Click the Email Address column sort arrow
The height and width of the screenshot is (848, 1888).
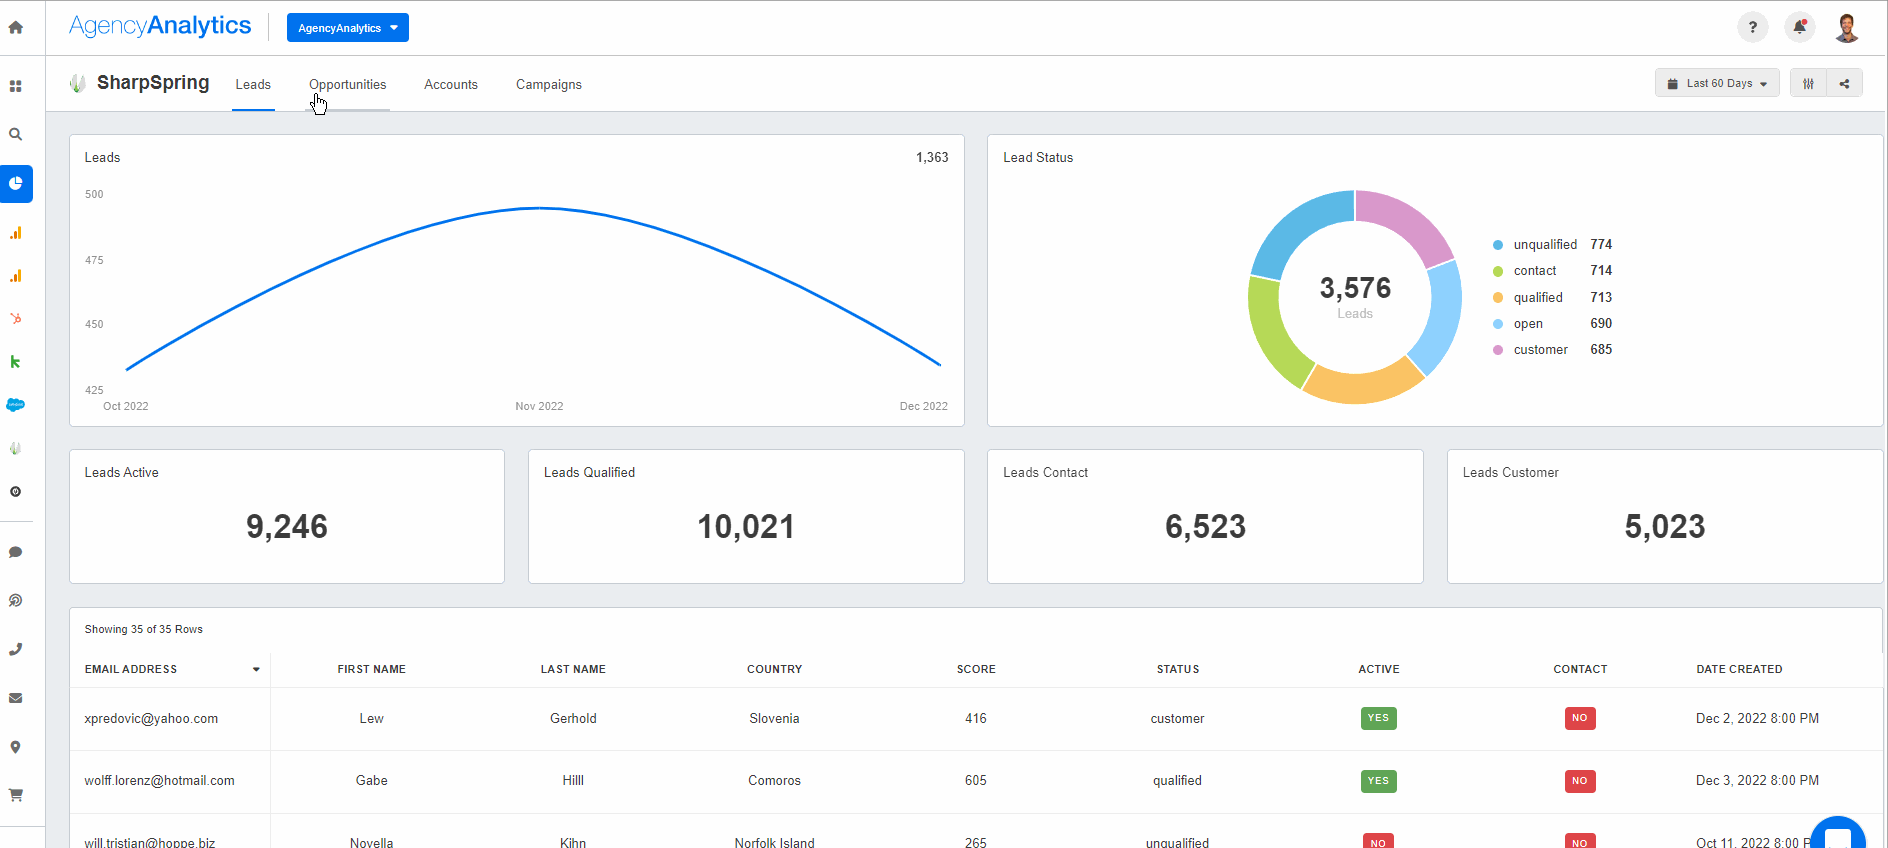[256, 670]
